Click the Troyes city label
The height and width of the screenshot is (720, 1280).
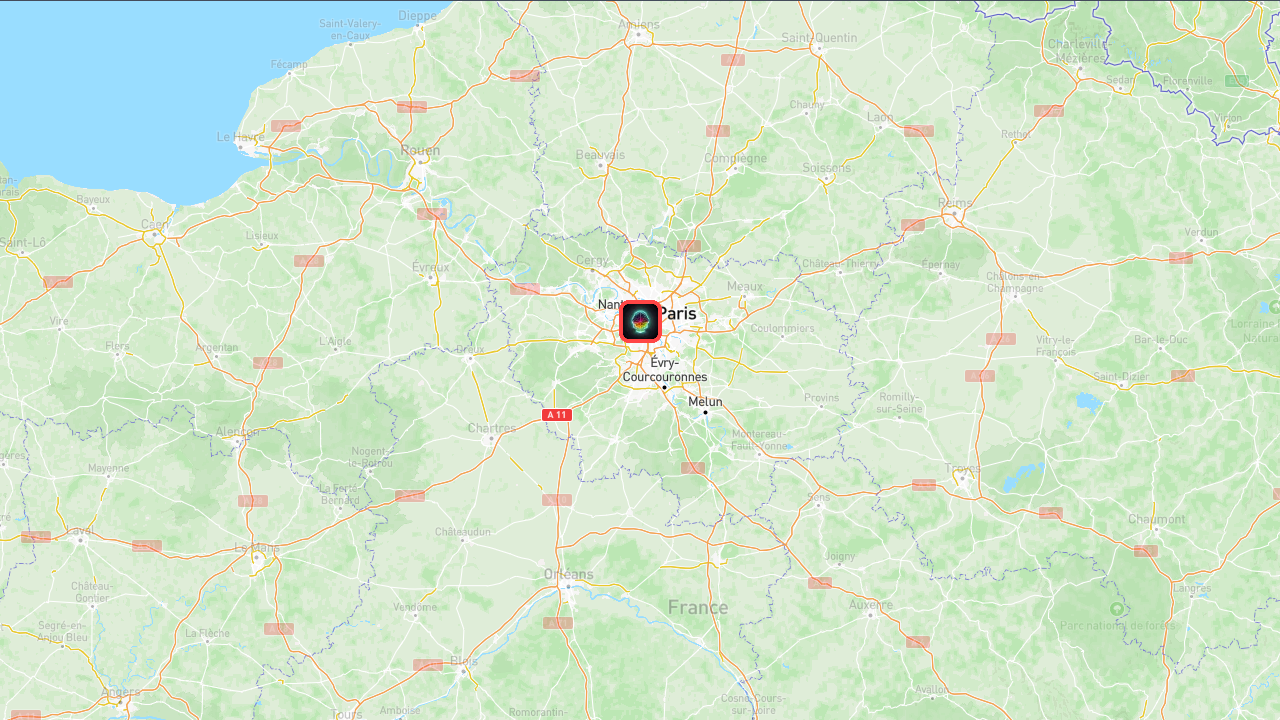[963, 468]
